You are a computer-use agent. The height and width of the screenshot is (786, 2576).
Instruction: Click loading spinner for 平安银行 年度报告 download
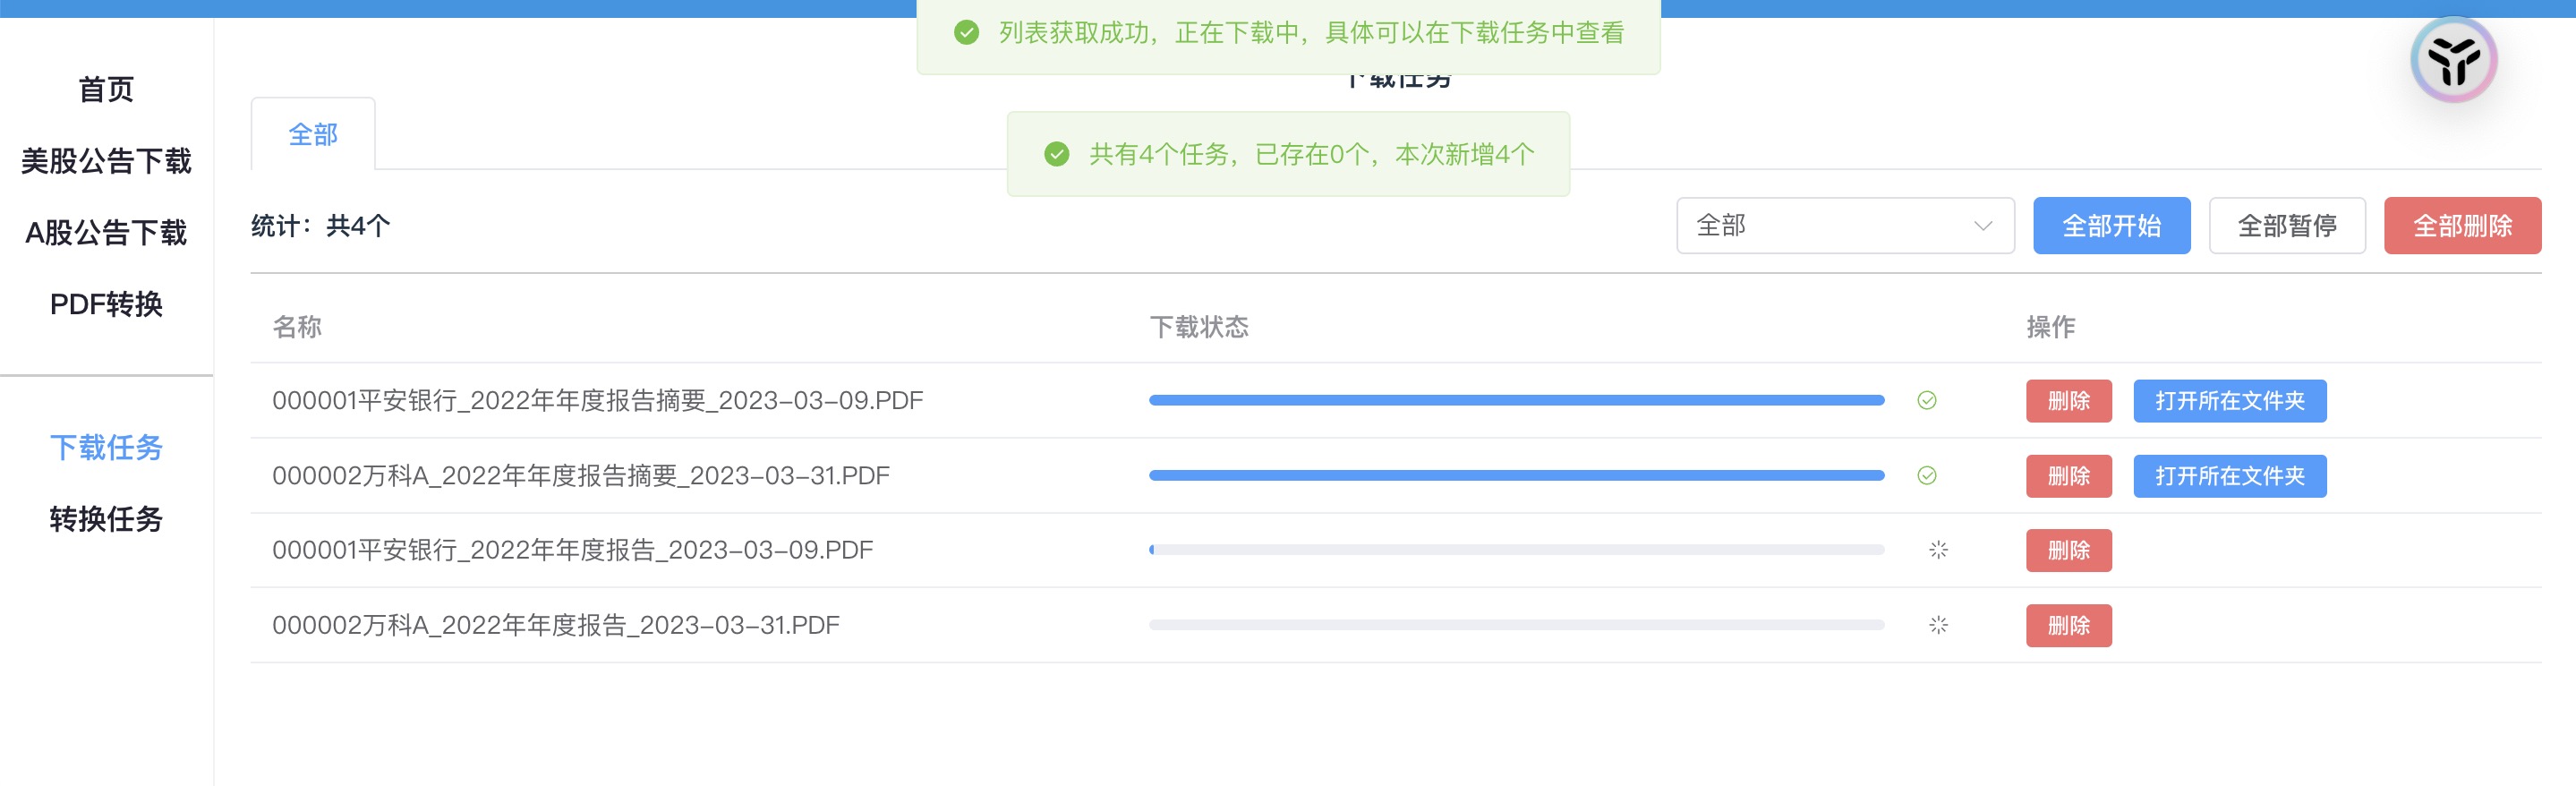click(x=1938, y=550)
